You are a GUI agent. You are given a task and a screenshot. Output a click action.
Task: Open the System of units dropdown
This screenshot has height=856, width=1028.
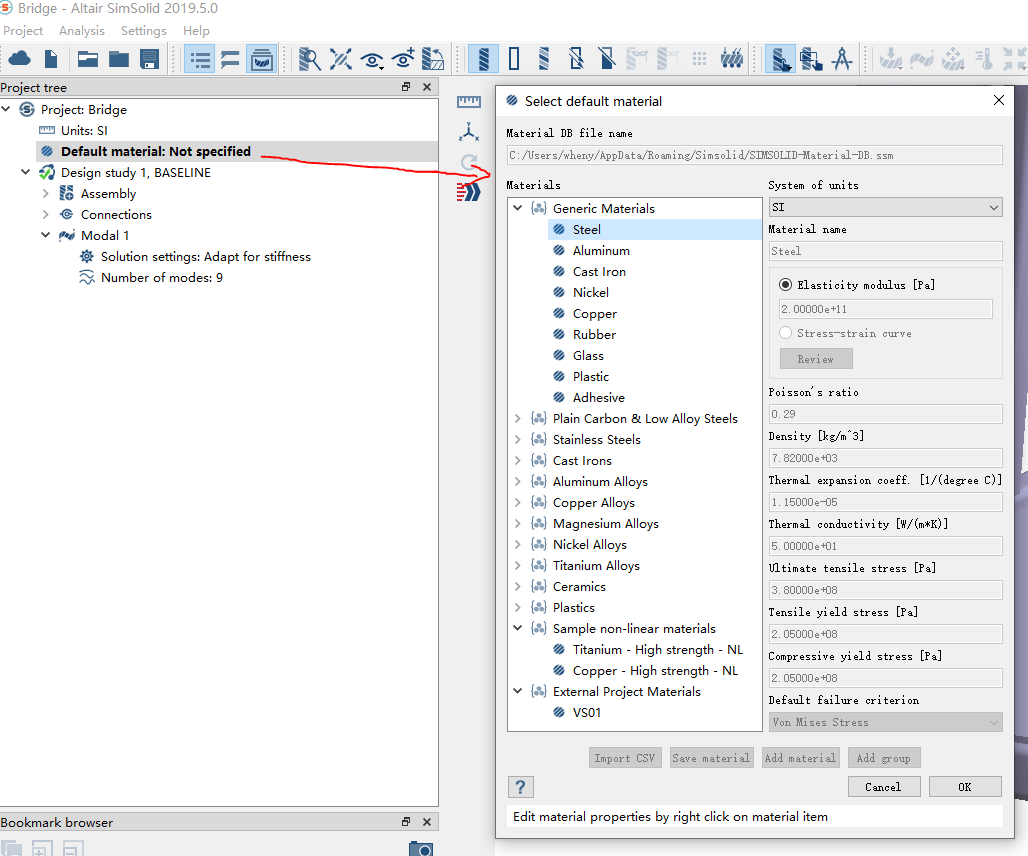pyautogui.click(x=885, y=208)
